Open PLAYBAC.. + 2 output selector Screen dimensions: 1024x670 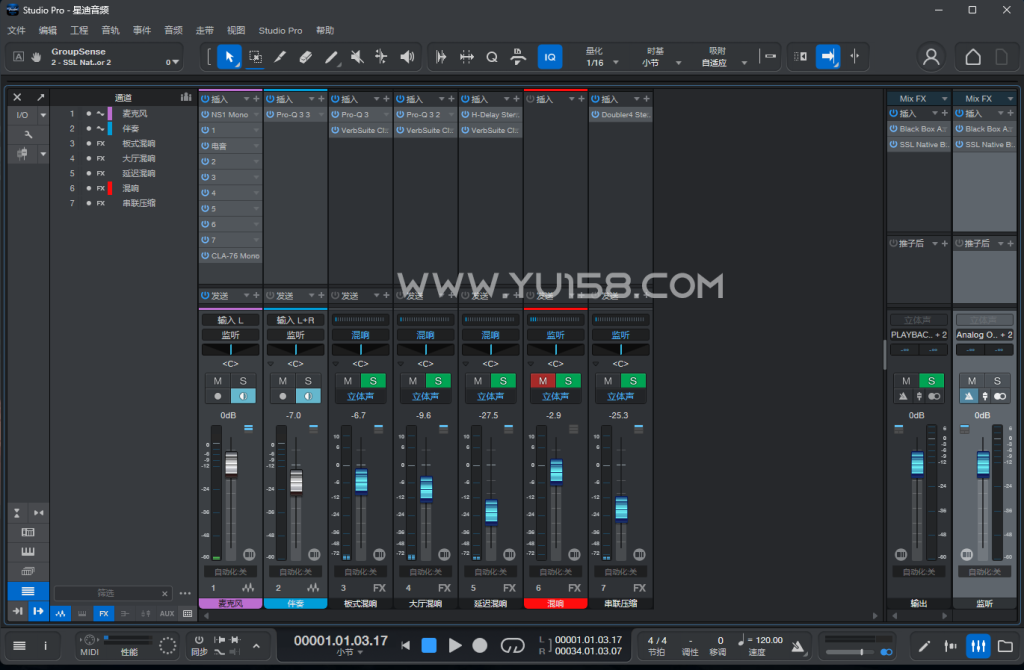[x=918, y=334]
